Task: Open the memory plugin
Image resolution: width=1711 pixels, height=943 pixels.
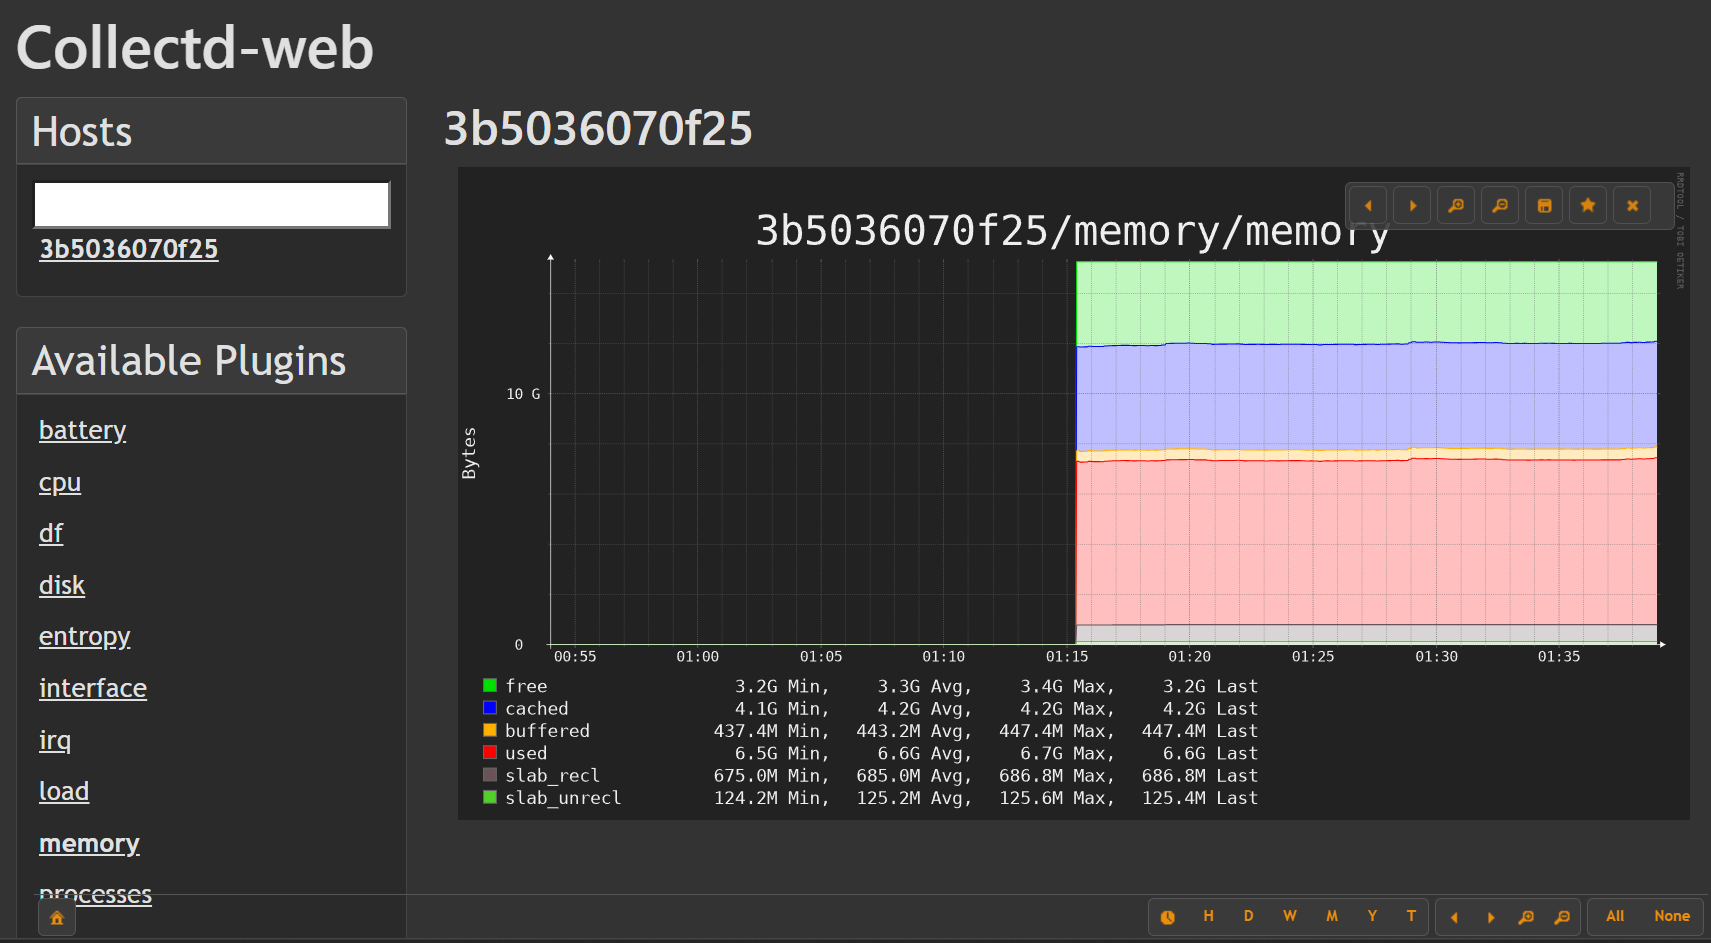Action: 89,843
